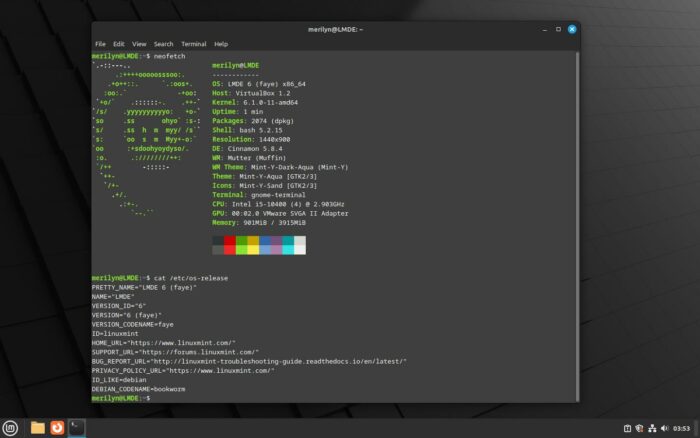This screenshot has width=700, height=438.
Task: Click the 'Resolution: 1440x900' line
Action: [251, 139]
